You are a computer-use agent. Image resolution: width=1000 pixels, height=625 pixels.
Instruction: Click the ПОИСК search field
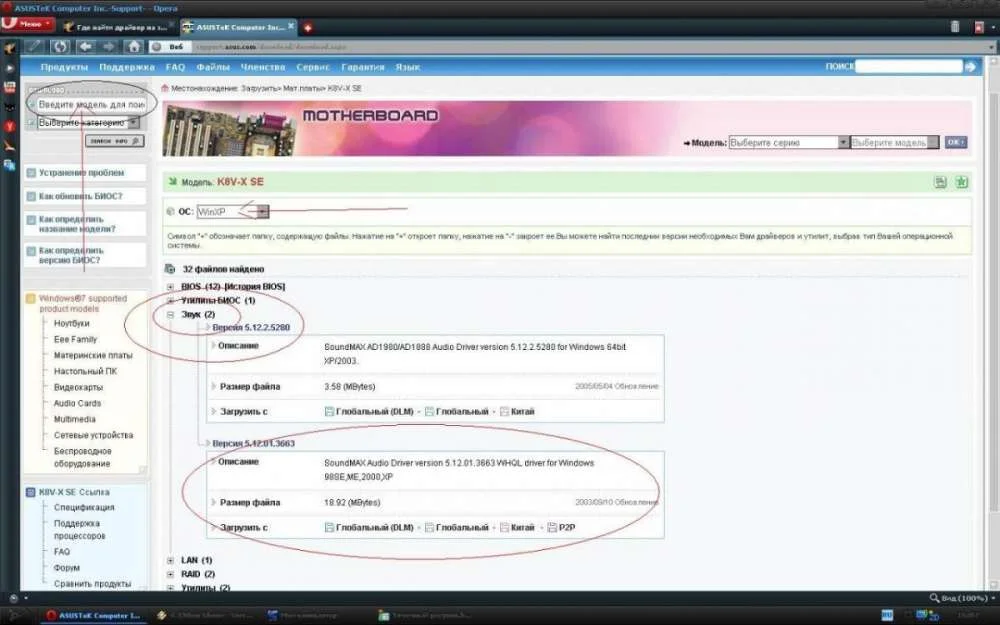[909, 66]
